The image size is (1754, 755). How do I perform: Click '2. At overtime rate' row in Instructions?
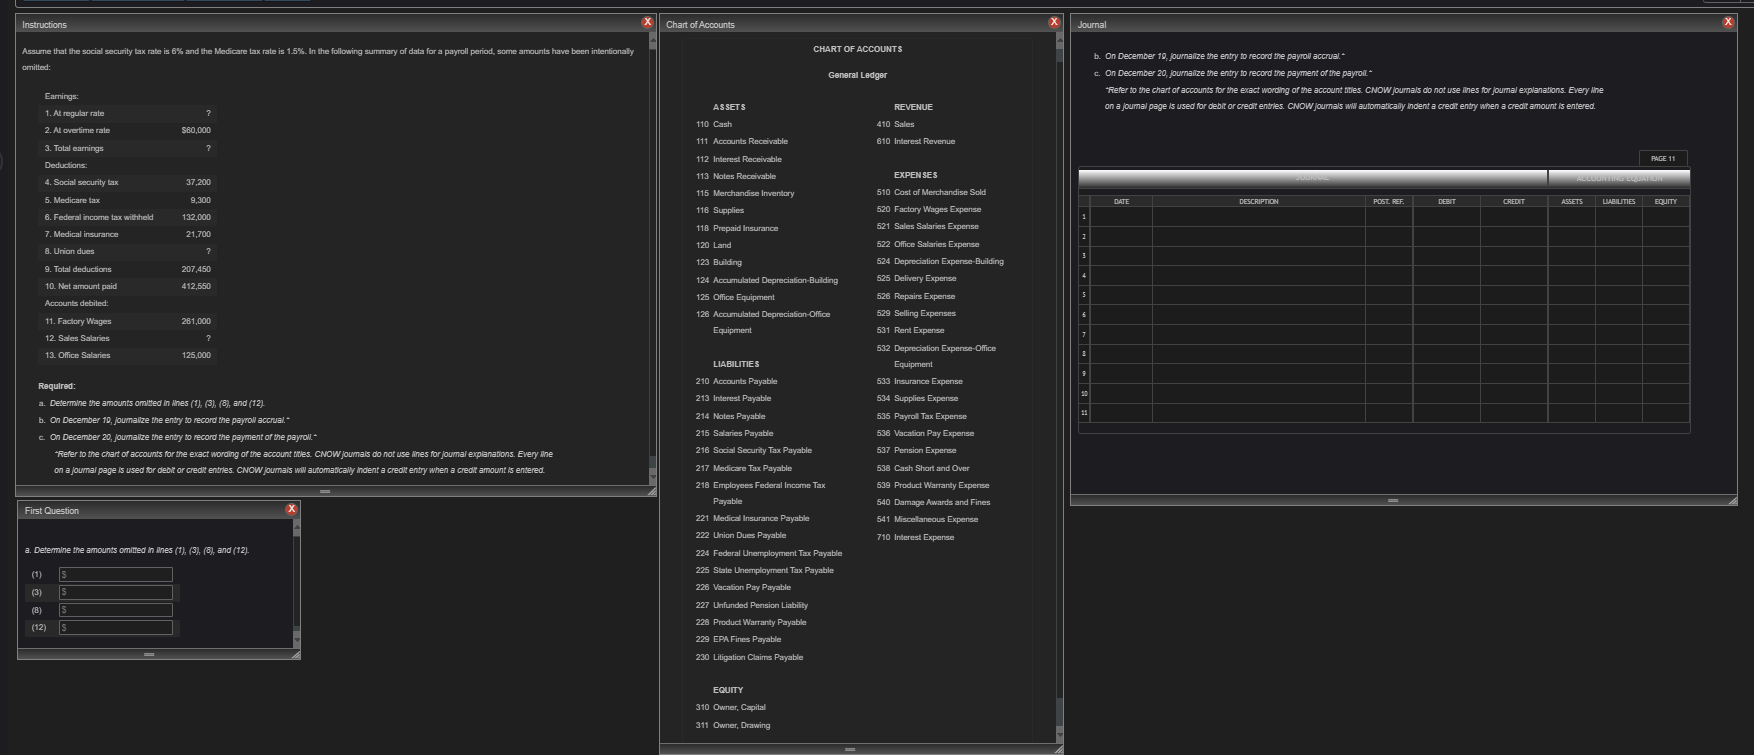(128, 130)
